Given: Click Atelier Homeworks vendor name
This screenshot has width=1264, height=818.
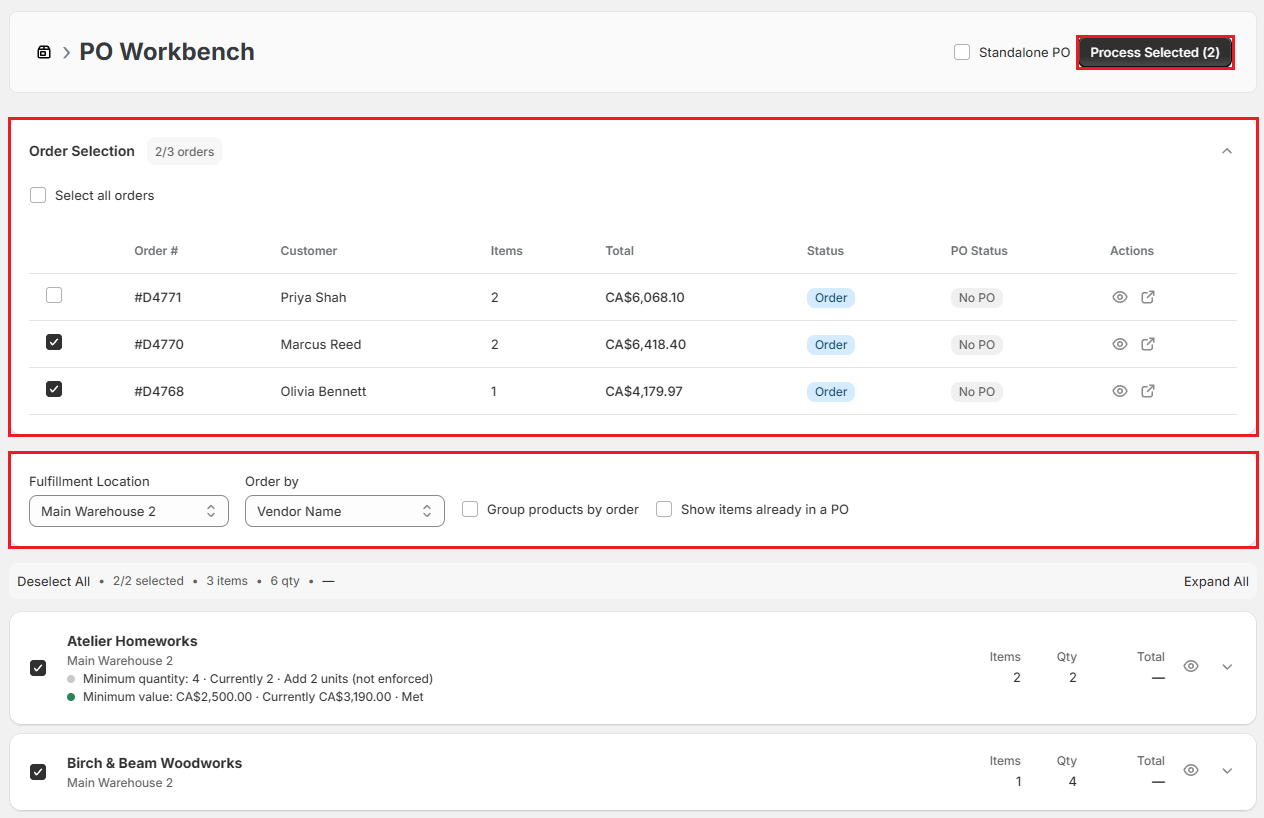Looking at the screenshot, I should tap(132, 641).
